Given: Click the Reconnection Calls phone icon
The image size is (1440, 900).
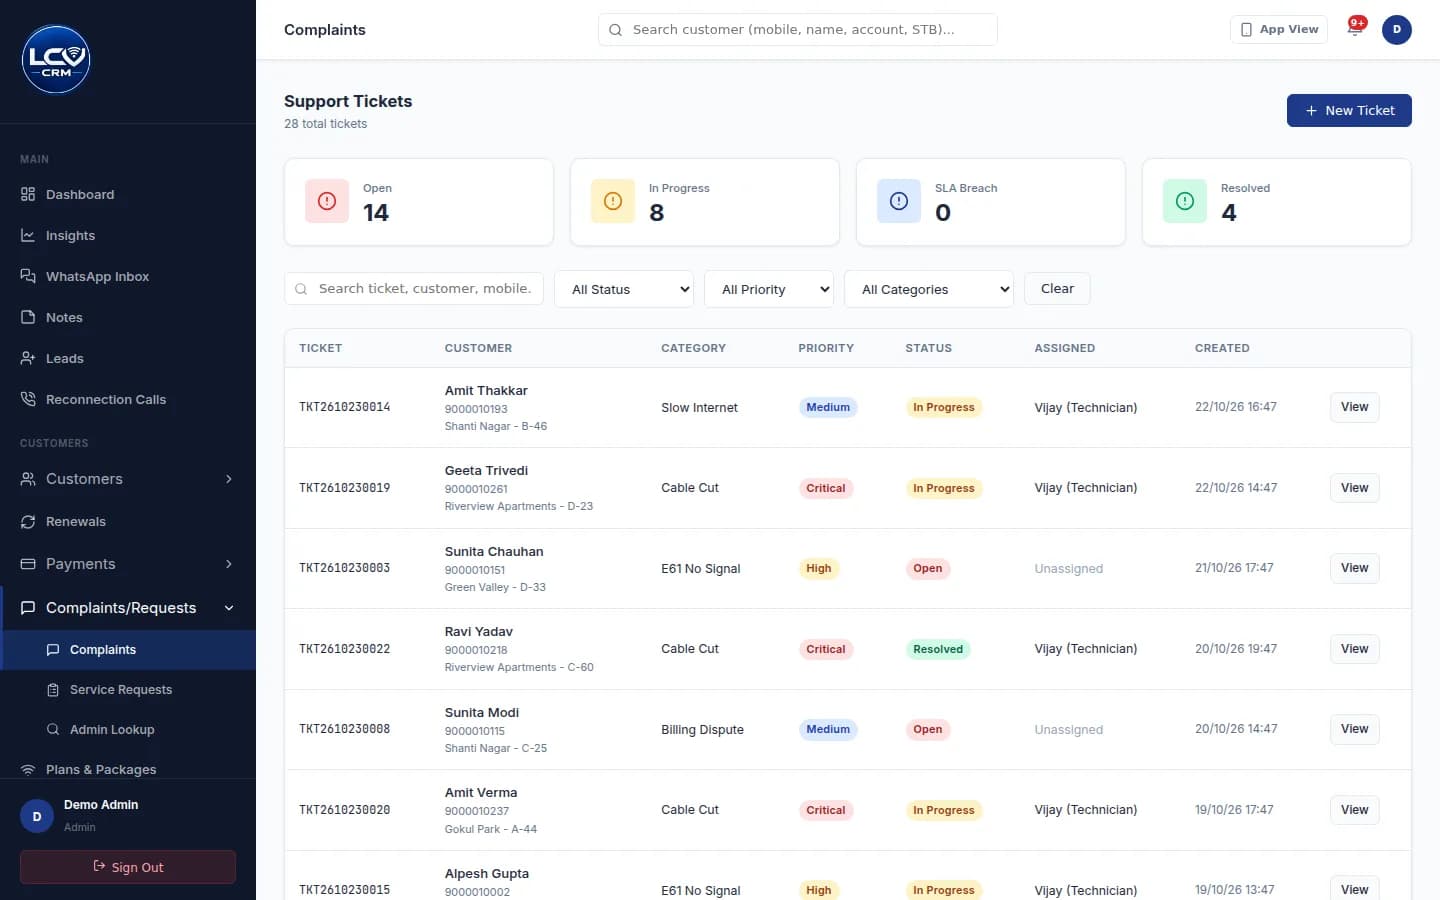Looking at the screenshot, I should [28, 399].
